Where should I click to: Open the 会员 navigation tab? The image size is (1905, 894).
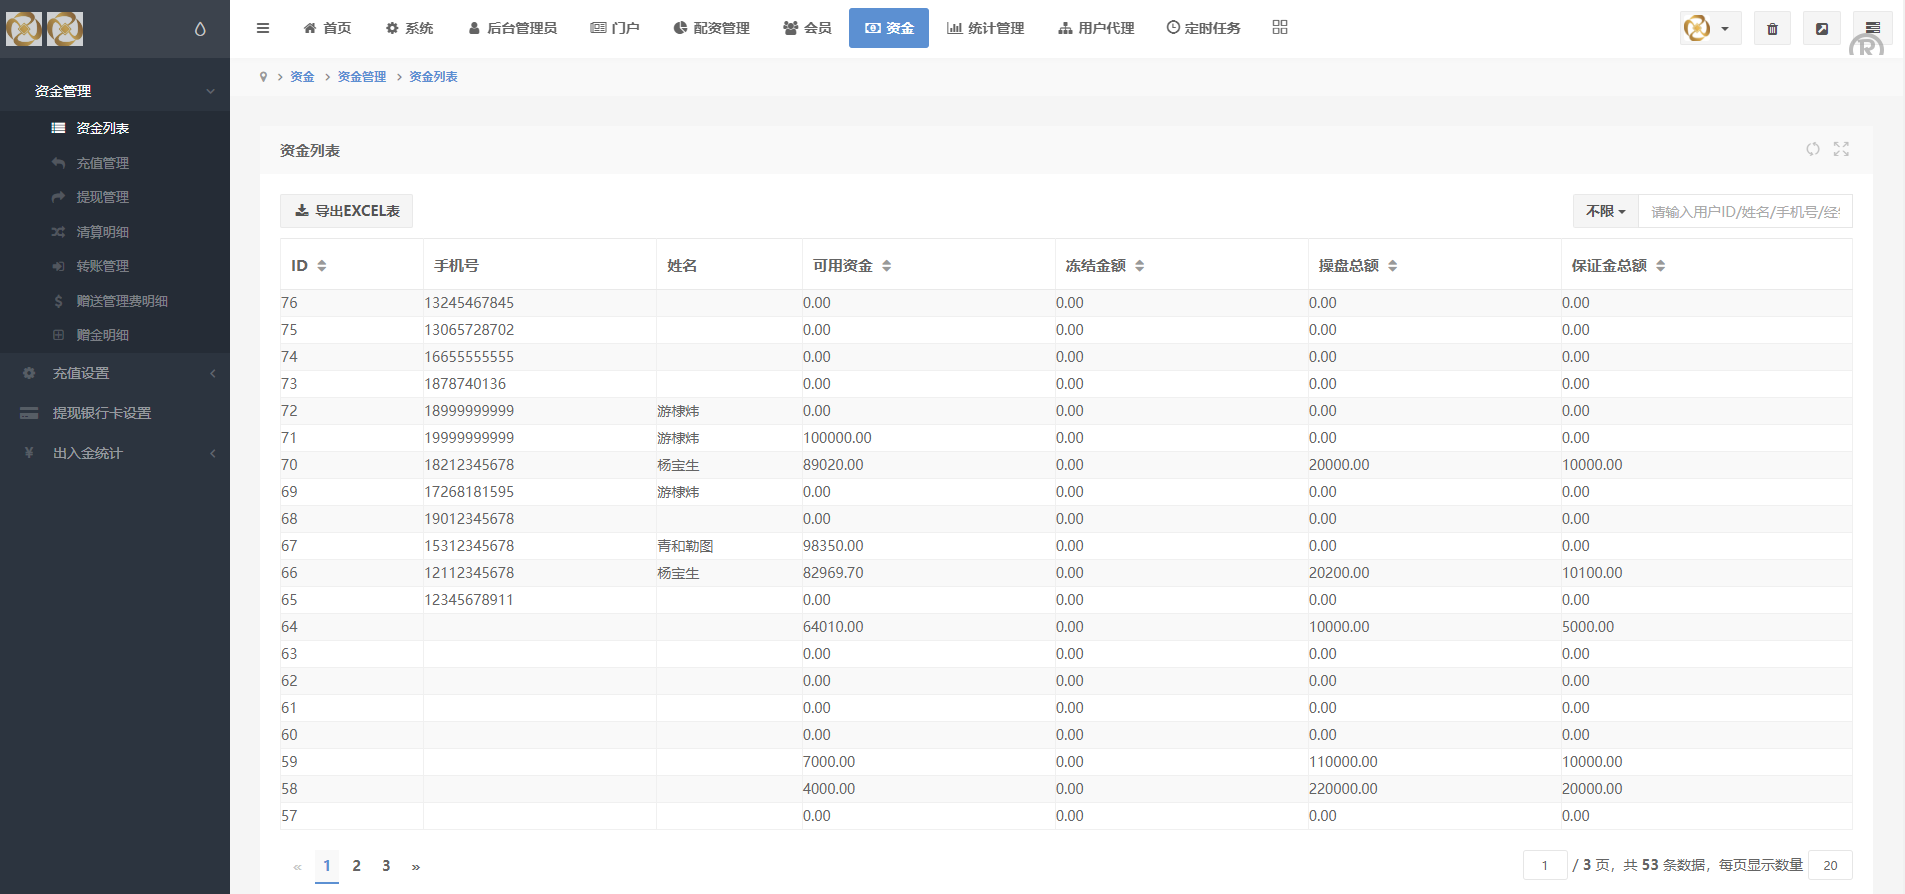click(x=807, y=28)
